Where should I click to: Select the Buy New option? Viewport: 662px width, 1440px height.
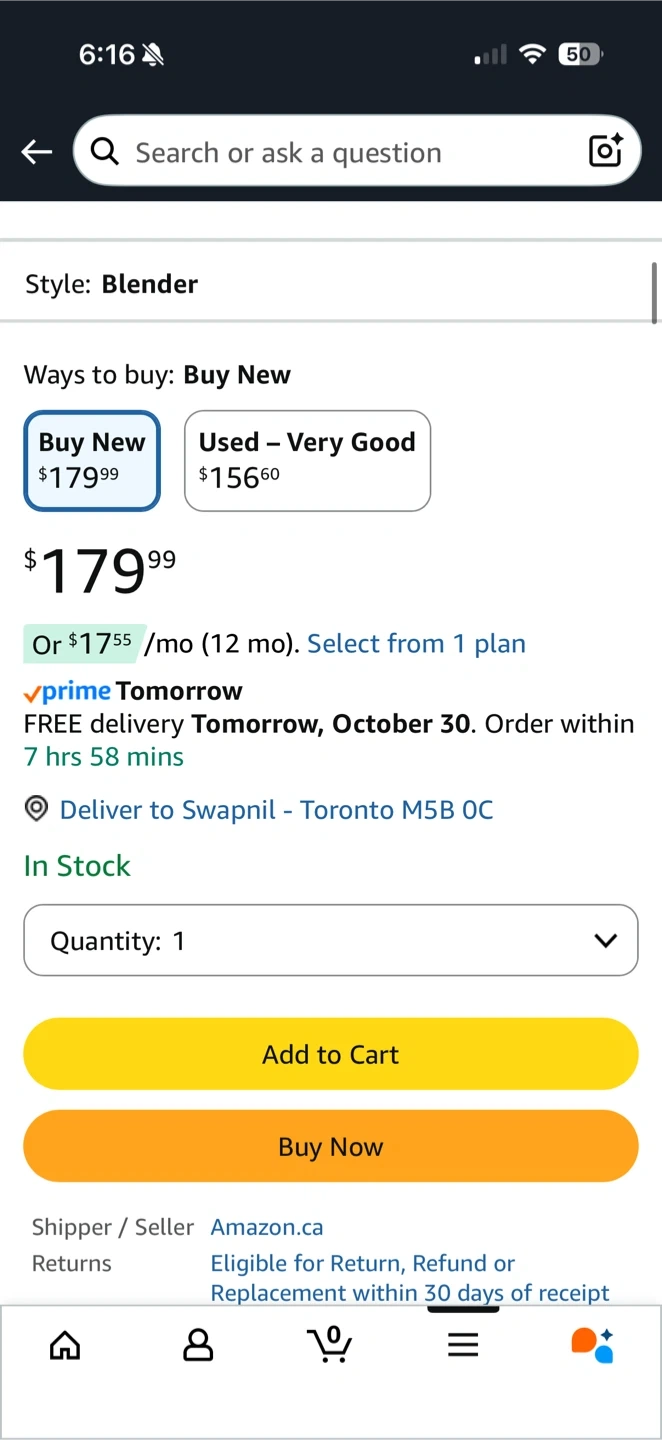[92, 460]
